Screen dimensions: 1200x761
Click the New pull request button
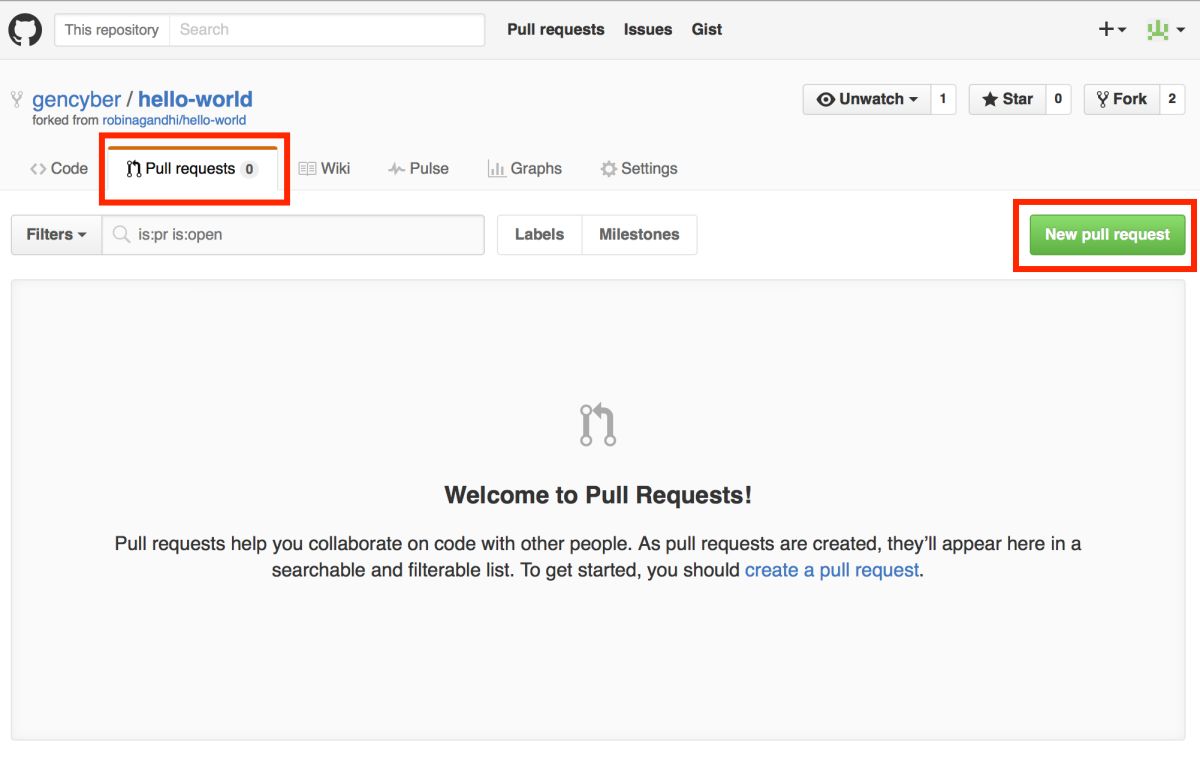click(x=1107, y=235)
